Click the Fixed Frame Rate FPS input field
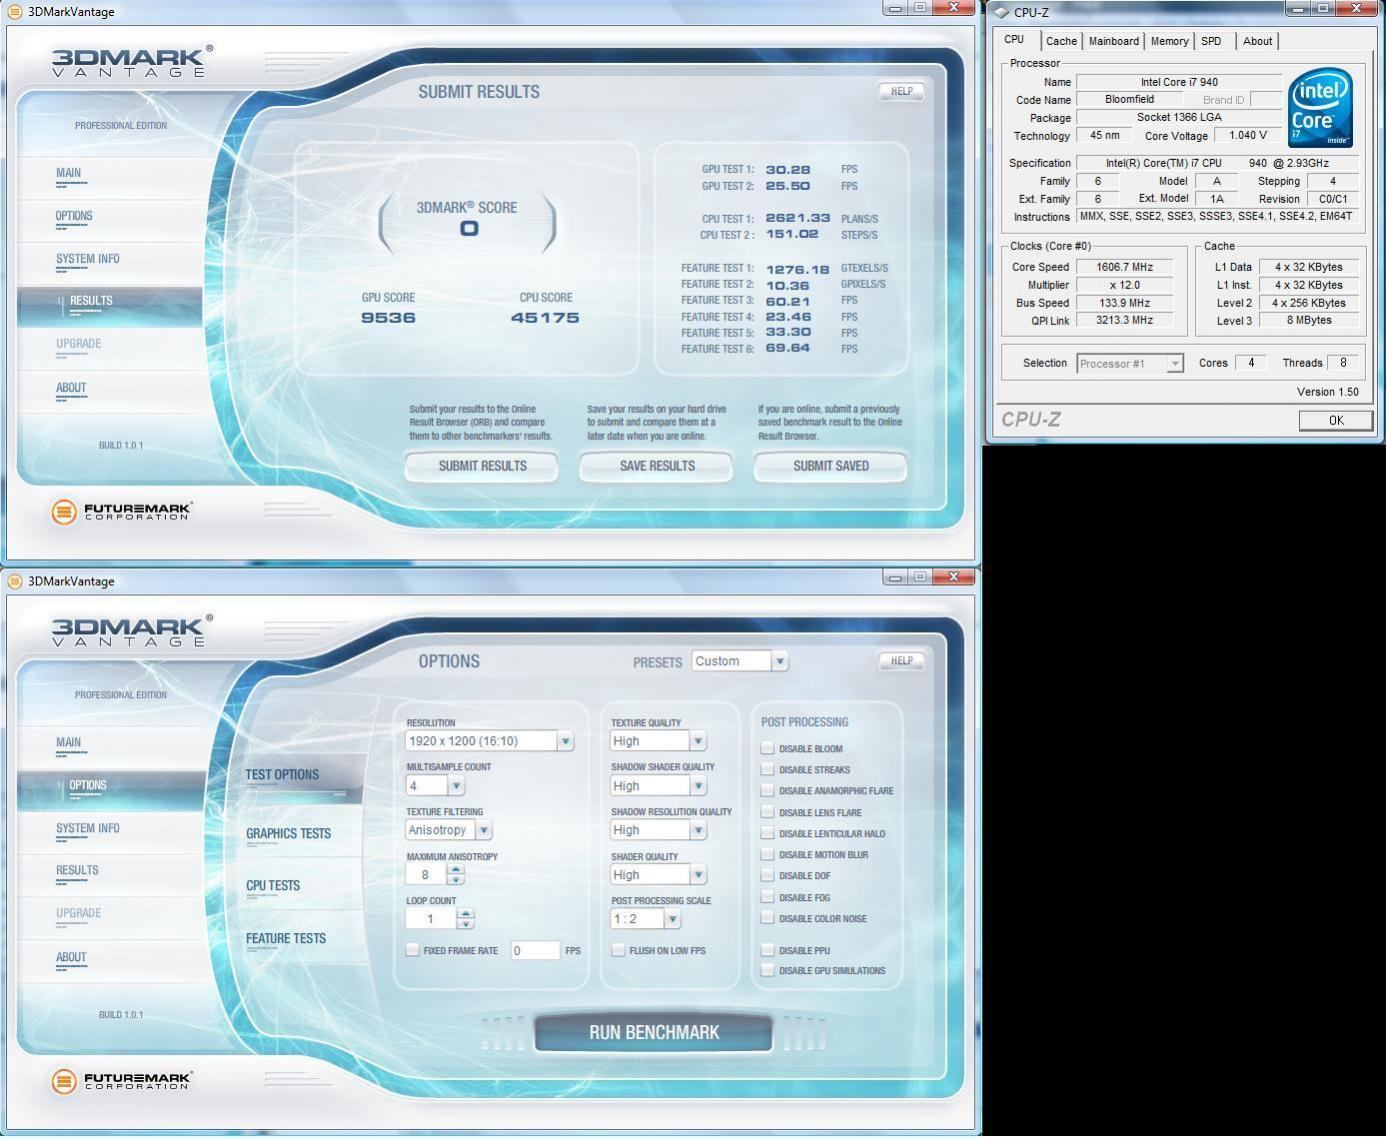Viewport: 1386px width, 1140px height. (x=535, y=950)
